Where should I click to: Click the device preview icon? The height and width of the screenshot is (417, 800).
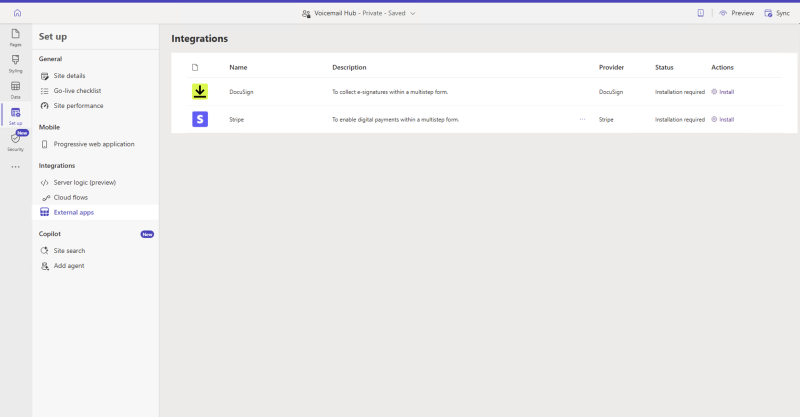(x=700, y=13)
